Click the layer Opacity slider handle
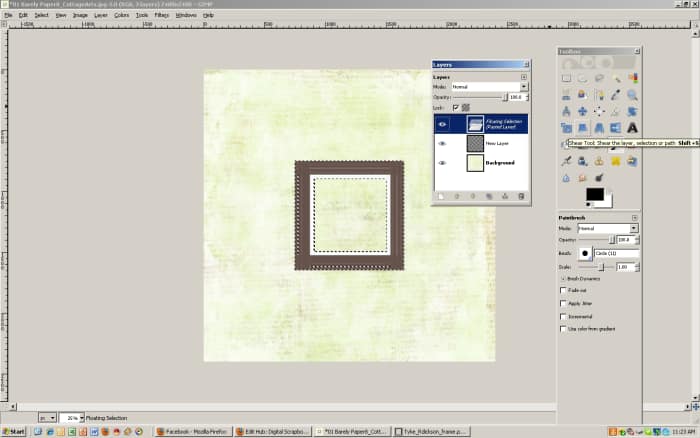The height and width of the screenshot is (438, 700). pyautogui.click(x=505, y=97)
